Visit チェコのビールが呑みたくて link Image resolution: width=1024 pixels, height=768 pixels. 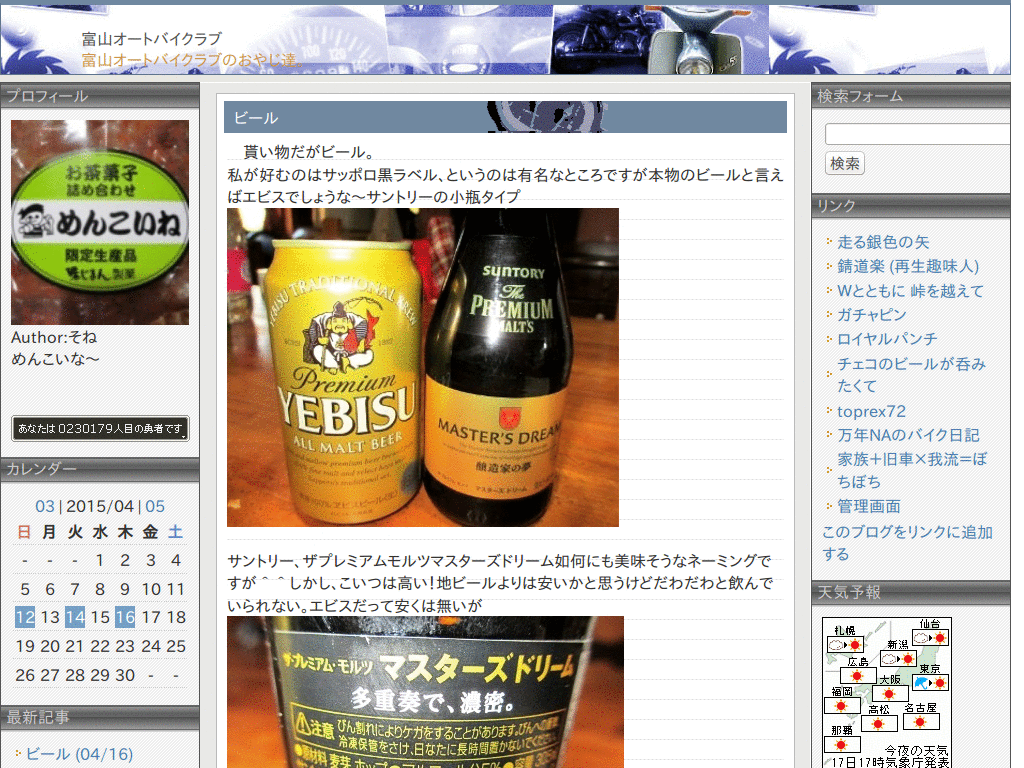[x=911, y=375]
